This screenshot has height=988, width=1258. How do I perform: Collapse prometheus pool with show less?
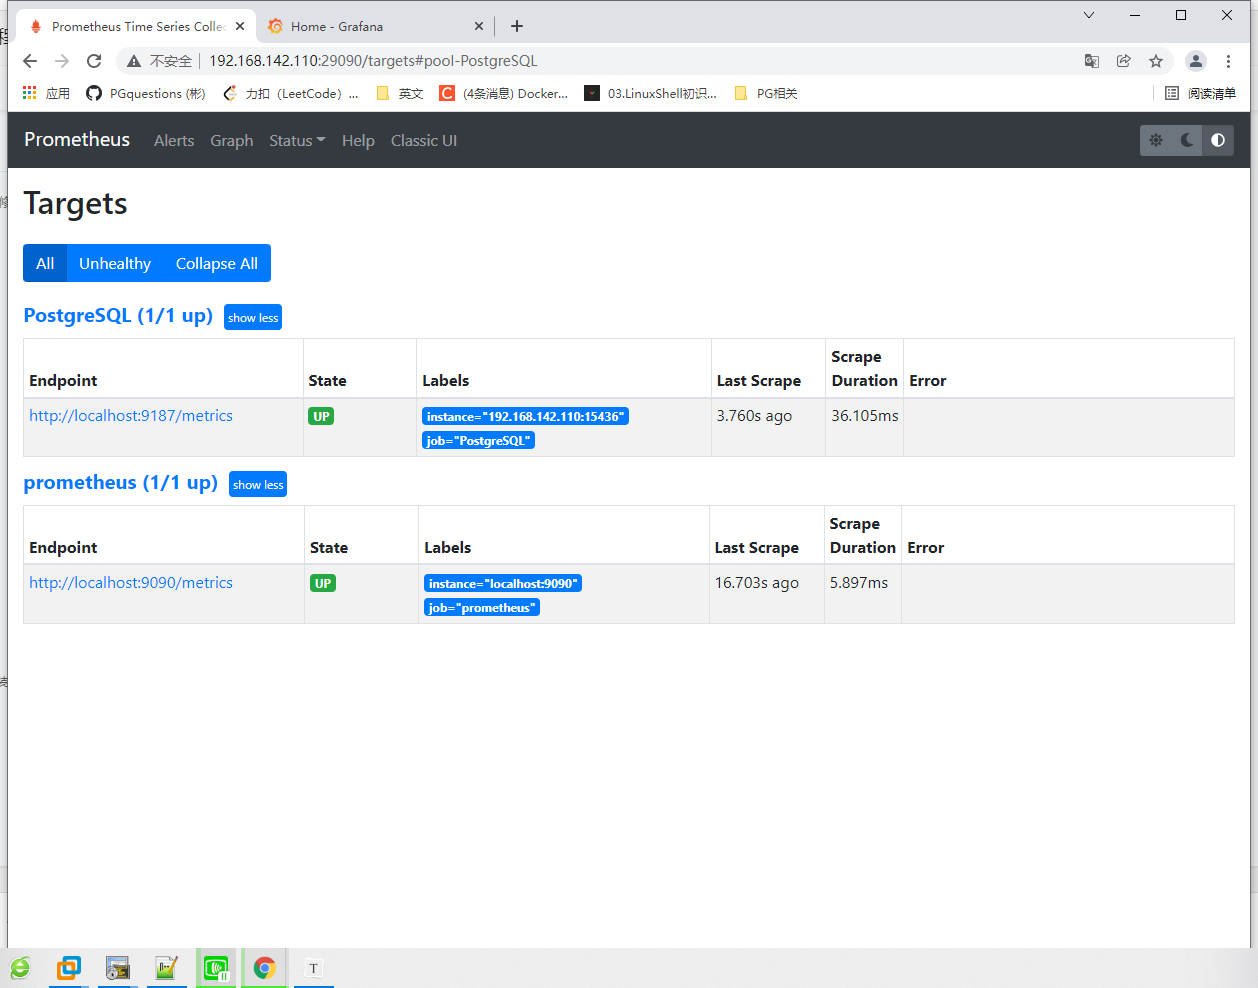258,484
